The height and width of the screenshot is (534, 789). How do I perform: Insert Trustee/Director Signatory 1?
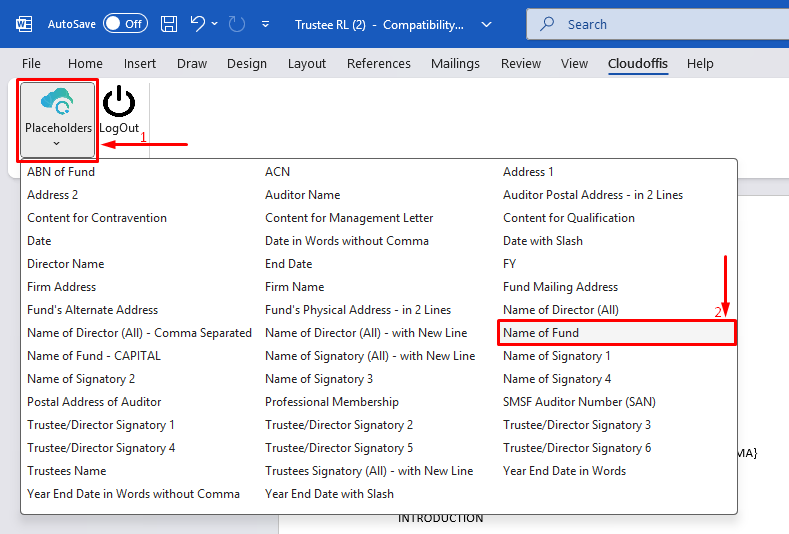click(101, 425)
